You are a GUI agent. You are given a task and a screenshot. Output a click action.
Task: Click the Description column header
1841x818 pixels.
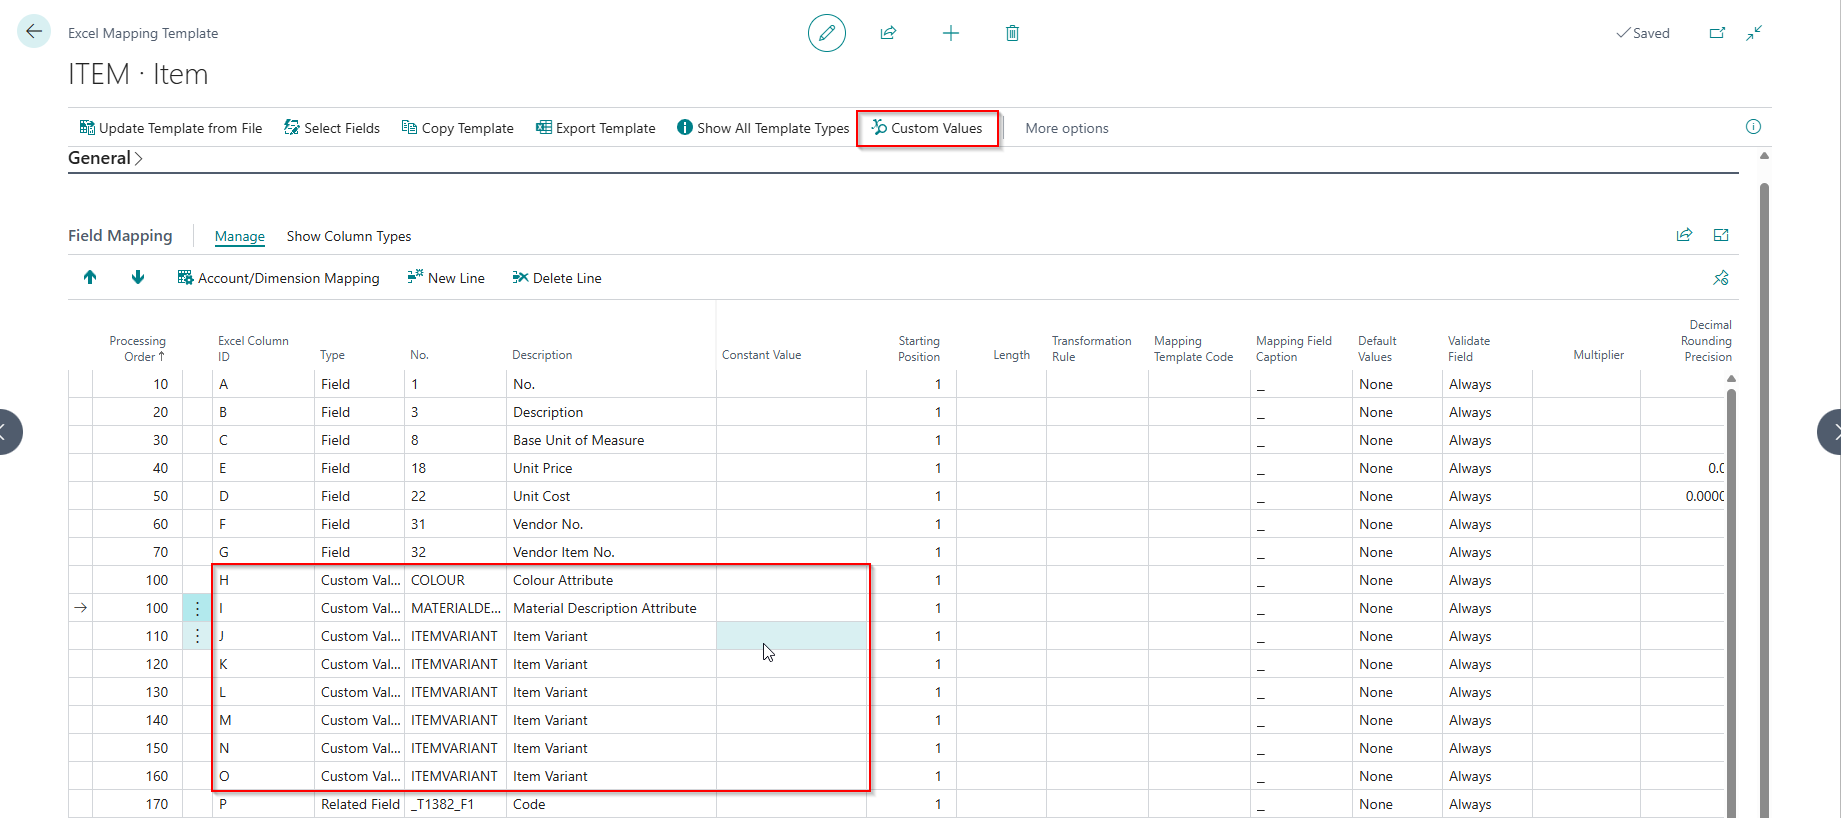tap(542, 355)
